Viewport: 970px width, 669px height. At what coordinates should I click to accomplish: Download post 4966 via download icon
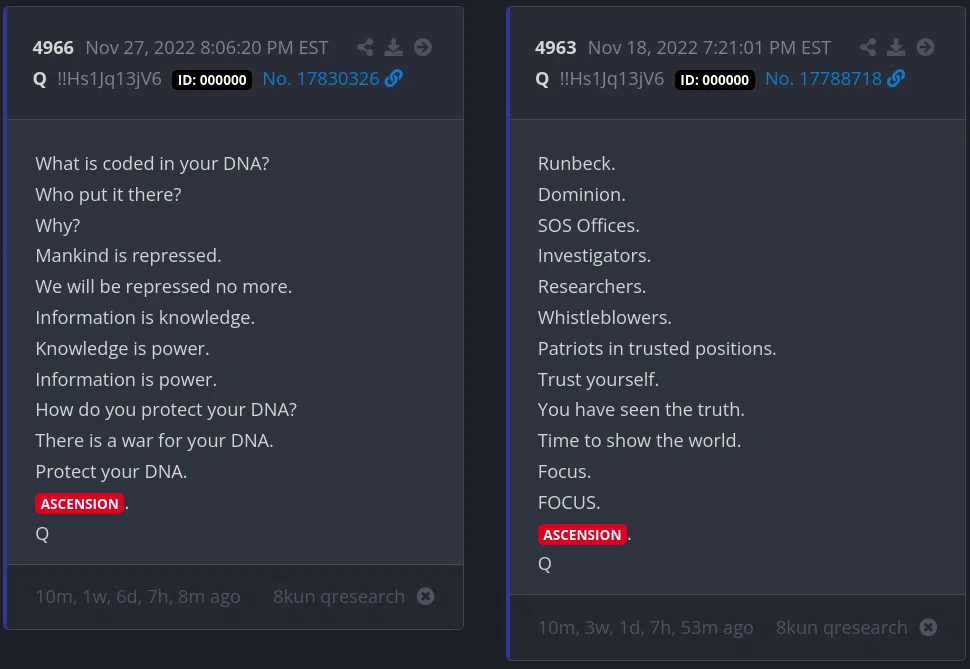point(393,47)
